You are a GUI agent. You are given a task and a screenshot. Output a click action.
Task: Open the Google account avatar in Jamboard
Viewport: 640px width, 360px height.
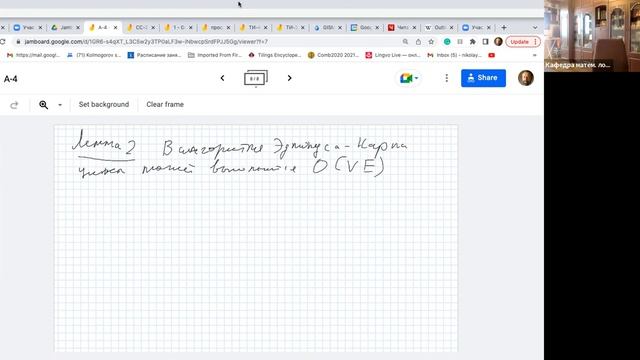526,78
